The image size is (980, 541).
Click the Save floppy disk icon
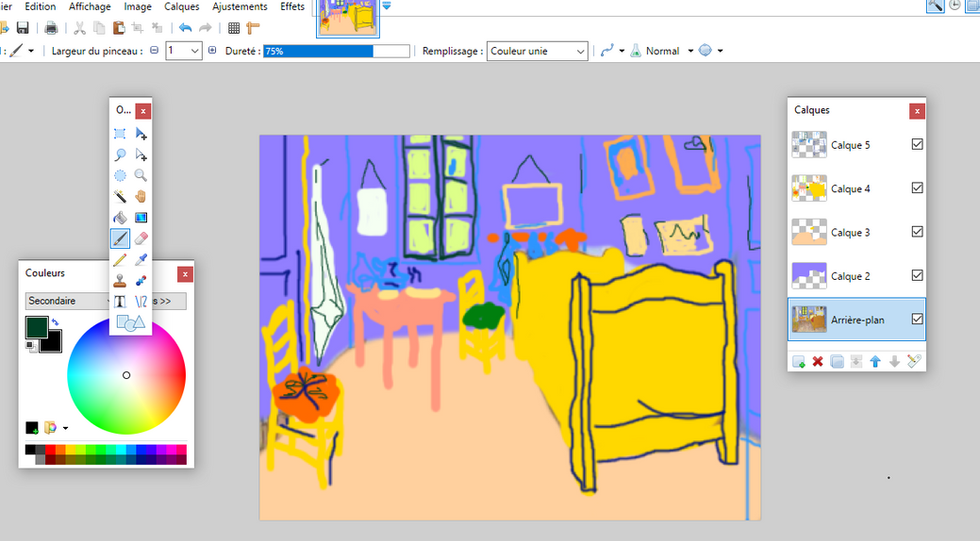(22, 27)
